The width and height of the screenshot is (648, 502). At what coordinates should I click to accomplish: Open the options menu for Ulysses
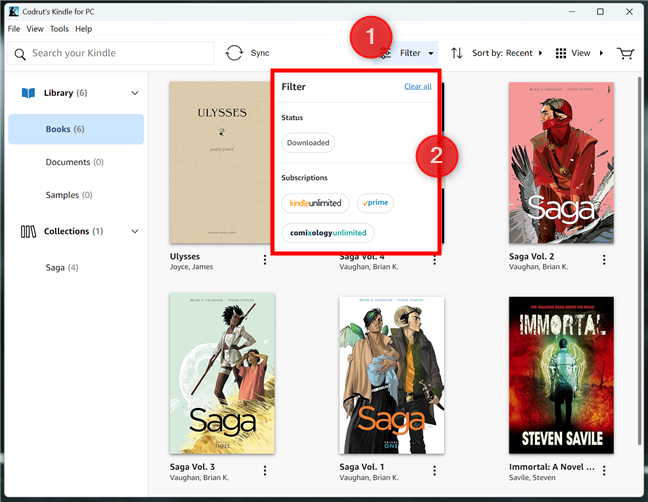pyautogui.click(x=265, y=259)
